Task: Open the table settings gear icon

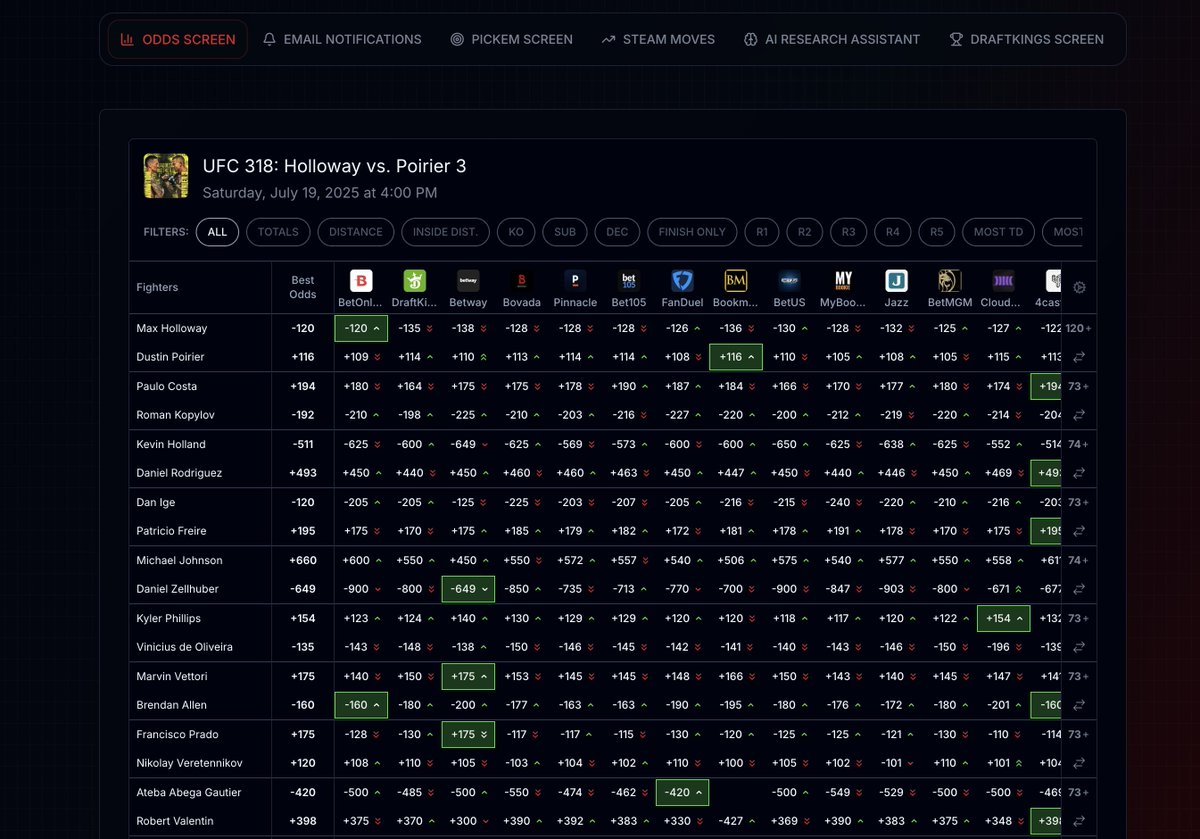Action: [1079, 288]
